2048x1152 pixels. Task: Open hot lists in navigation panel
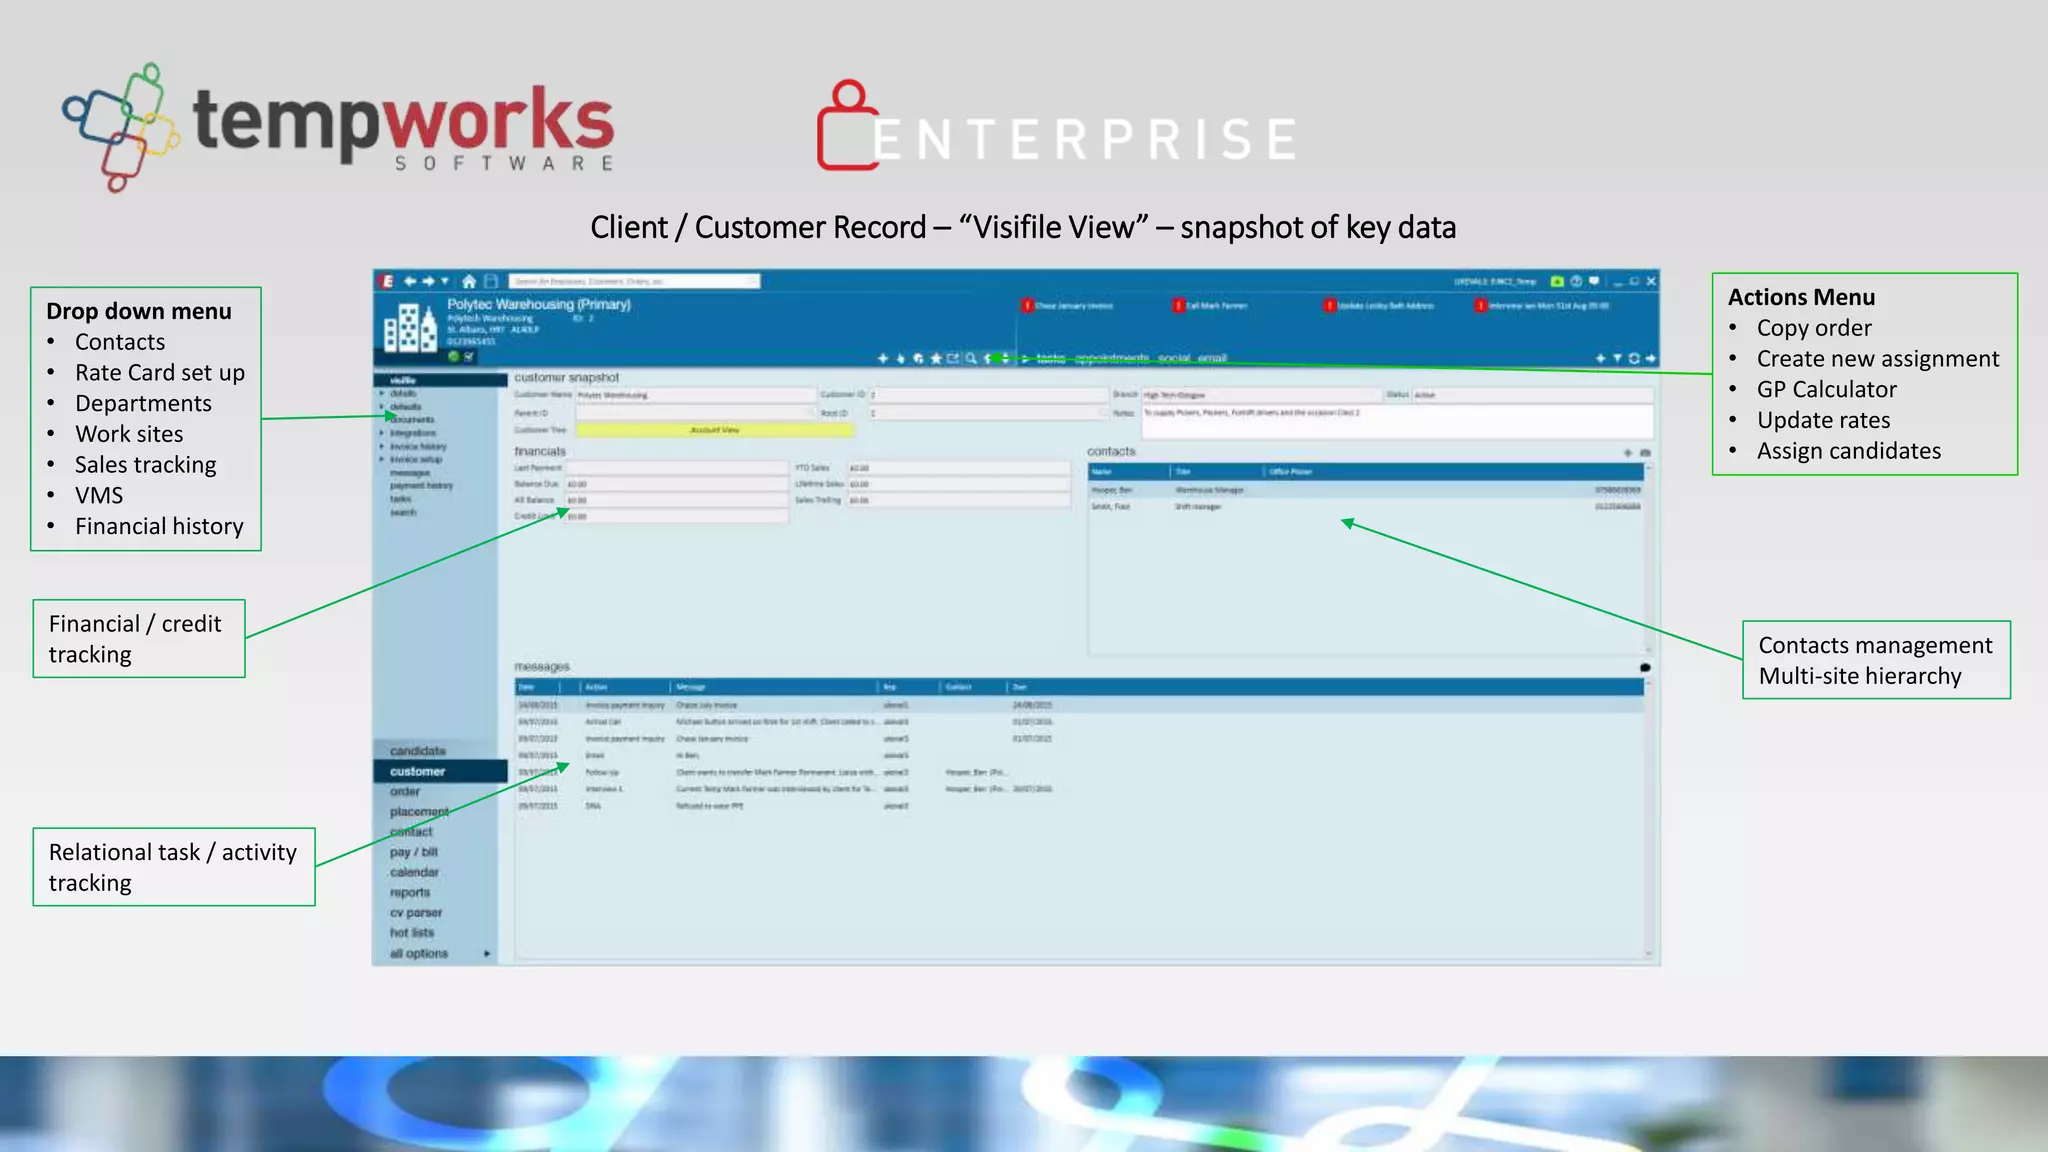[412, 933]
